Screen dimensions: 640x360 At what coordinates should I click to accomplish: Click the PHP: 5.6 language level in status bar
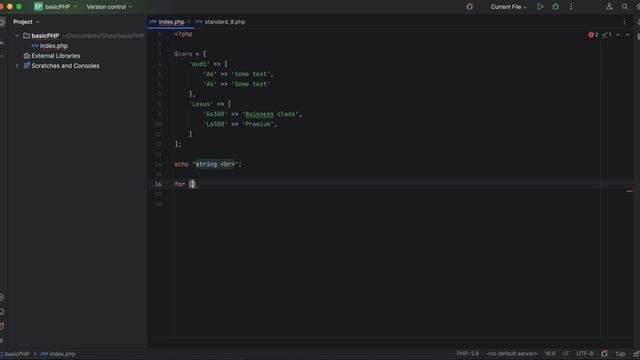[x=468, y=354]
